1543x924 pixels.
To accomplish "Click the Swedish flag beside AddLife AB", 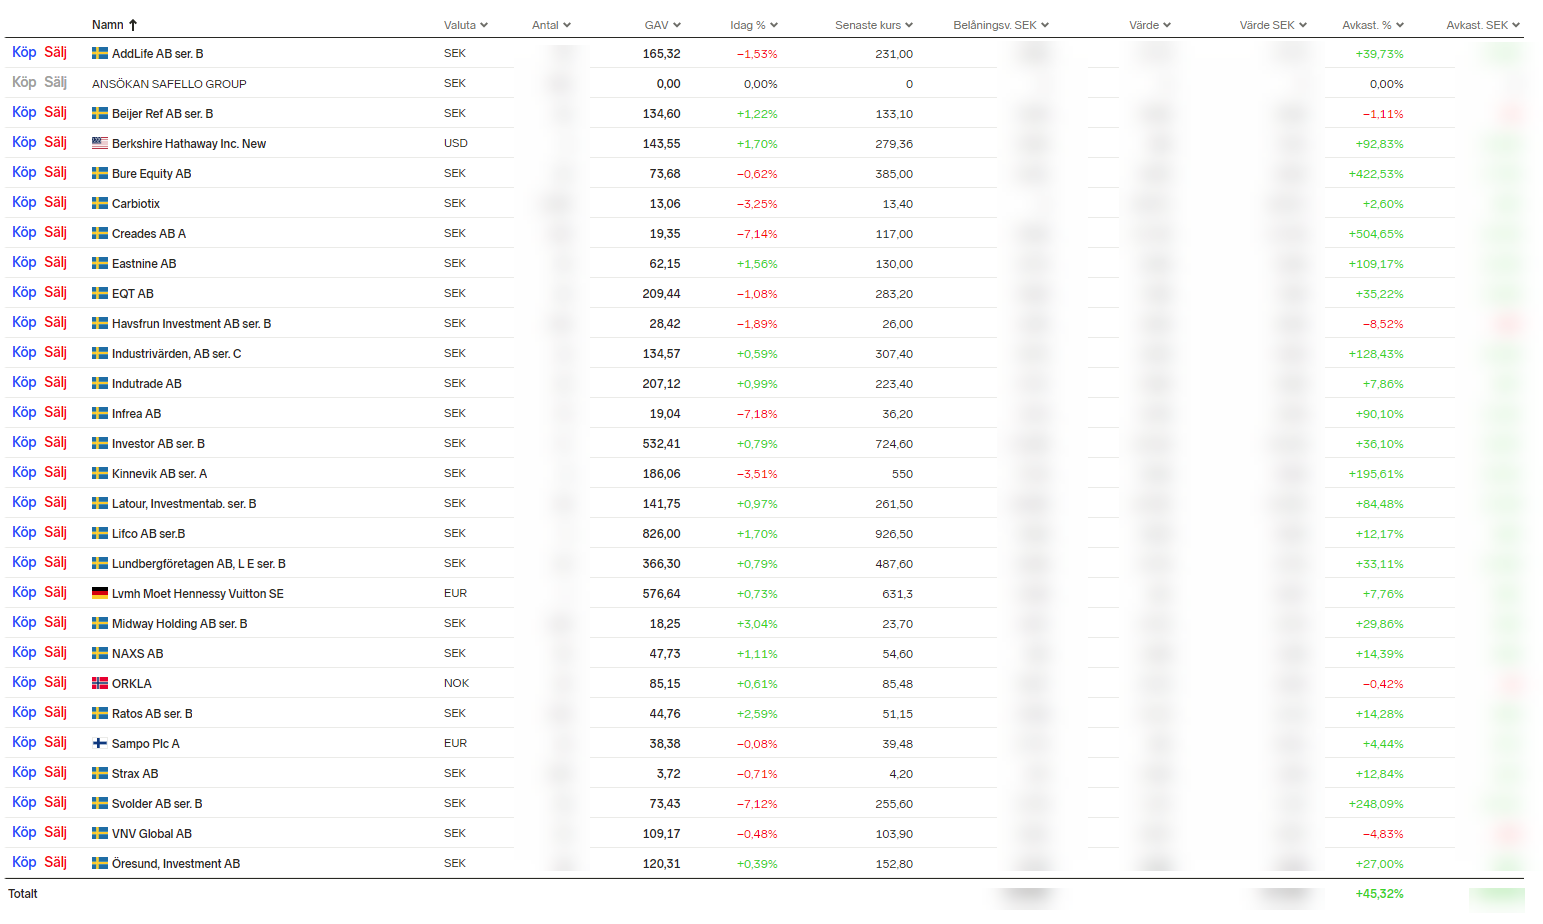I will 100,53.
